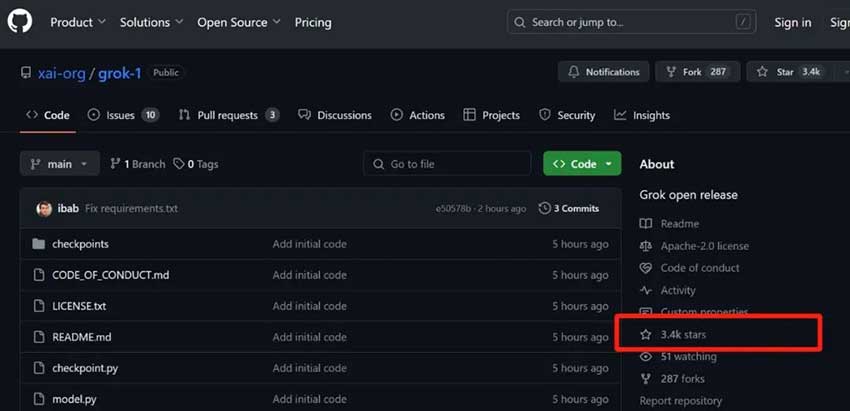
Task: Switch to the Insights tab
Action: point(641,115)
